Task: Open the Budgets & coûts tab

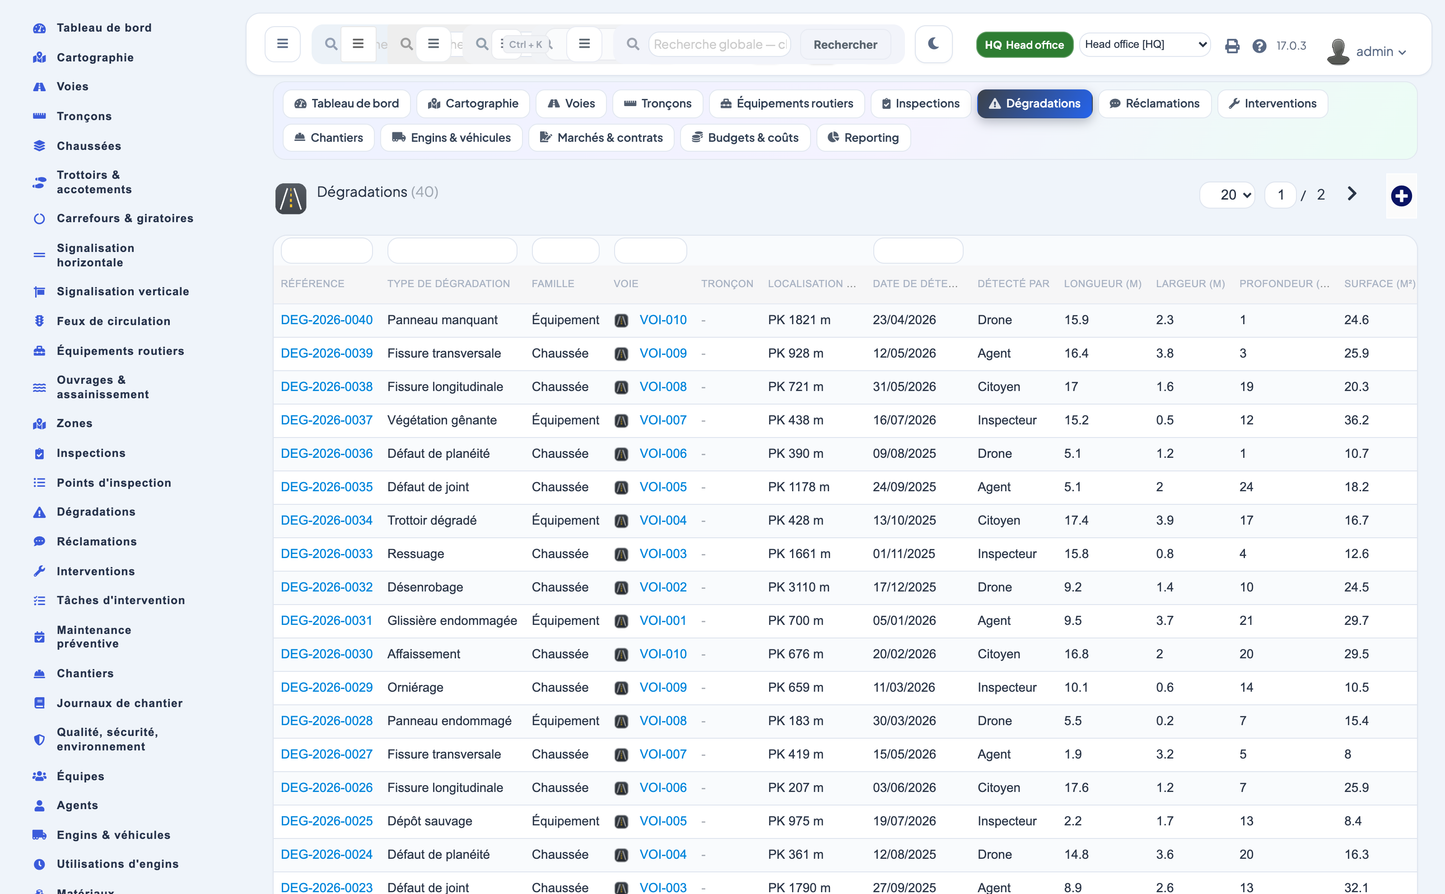Action: 745,137
